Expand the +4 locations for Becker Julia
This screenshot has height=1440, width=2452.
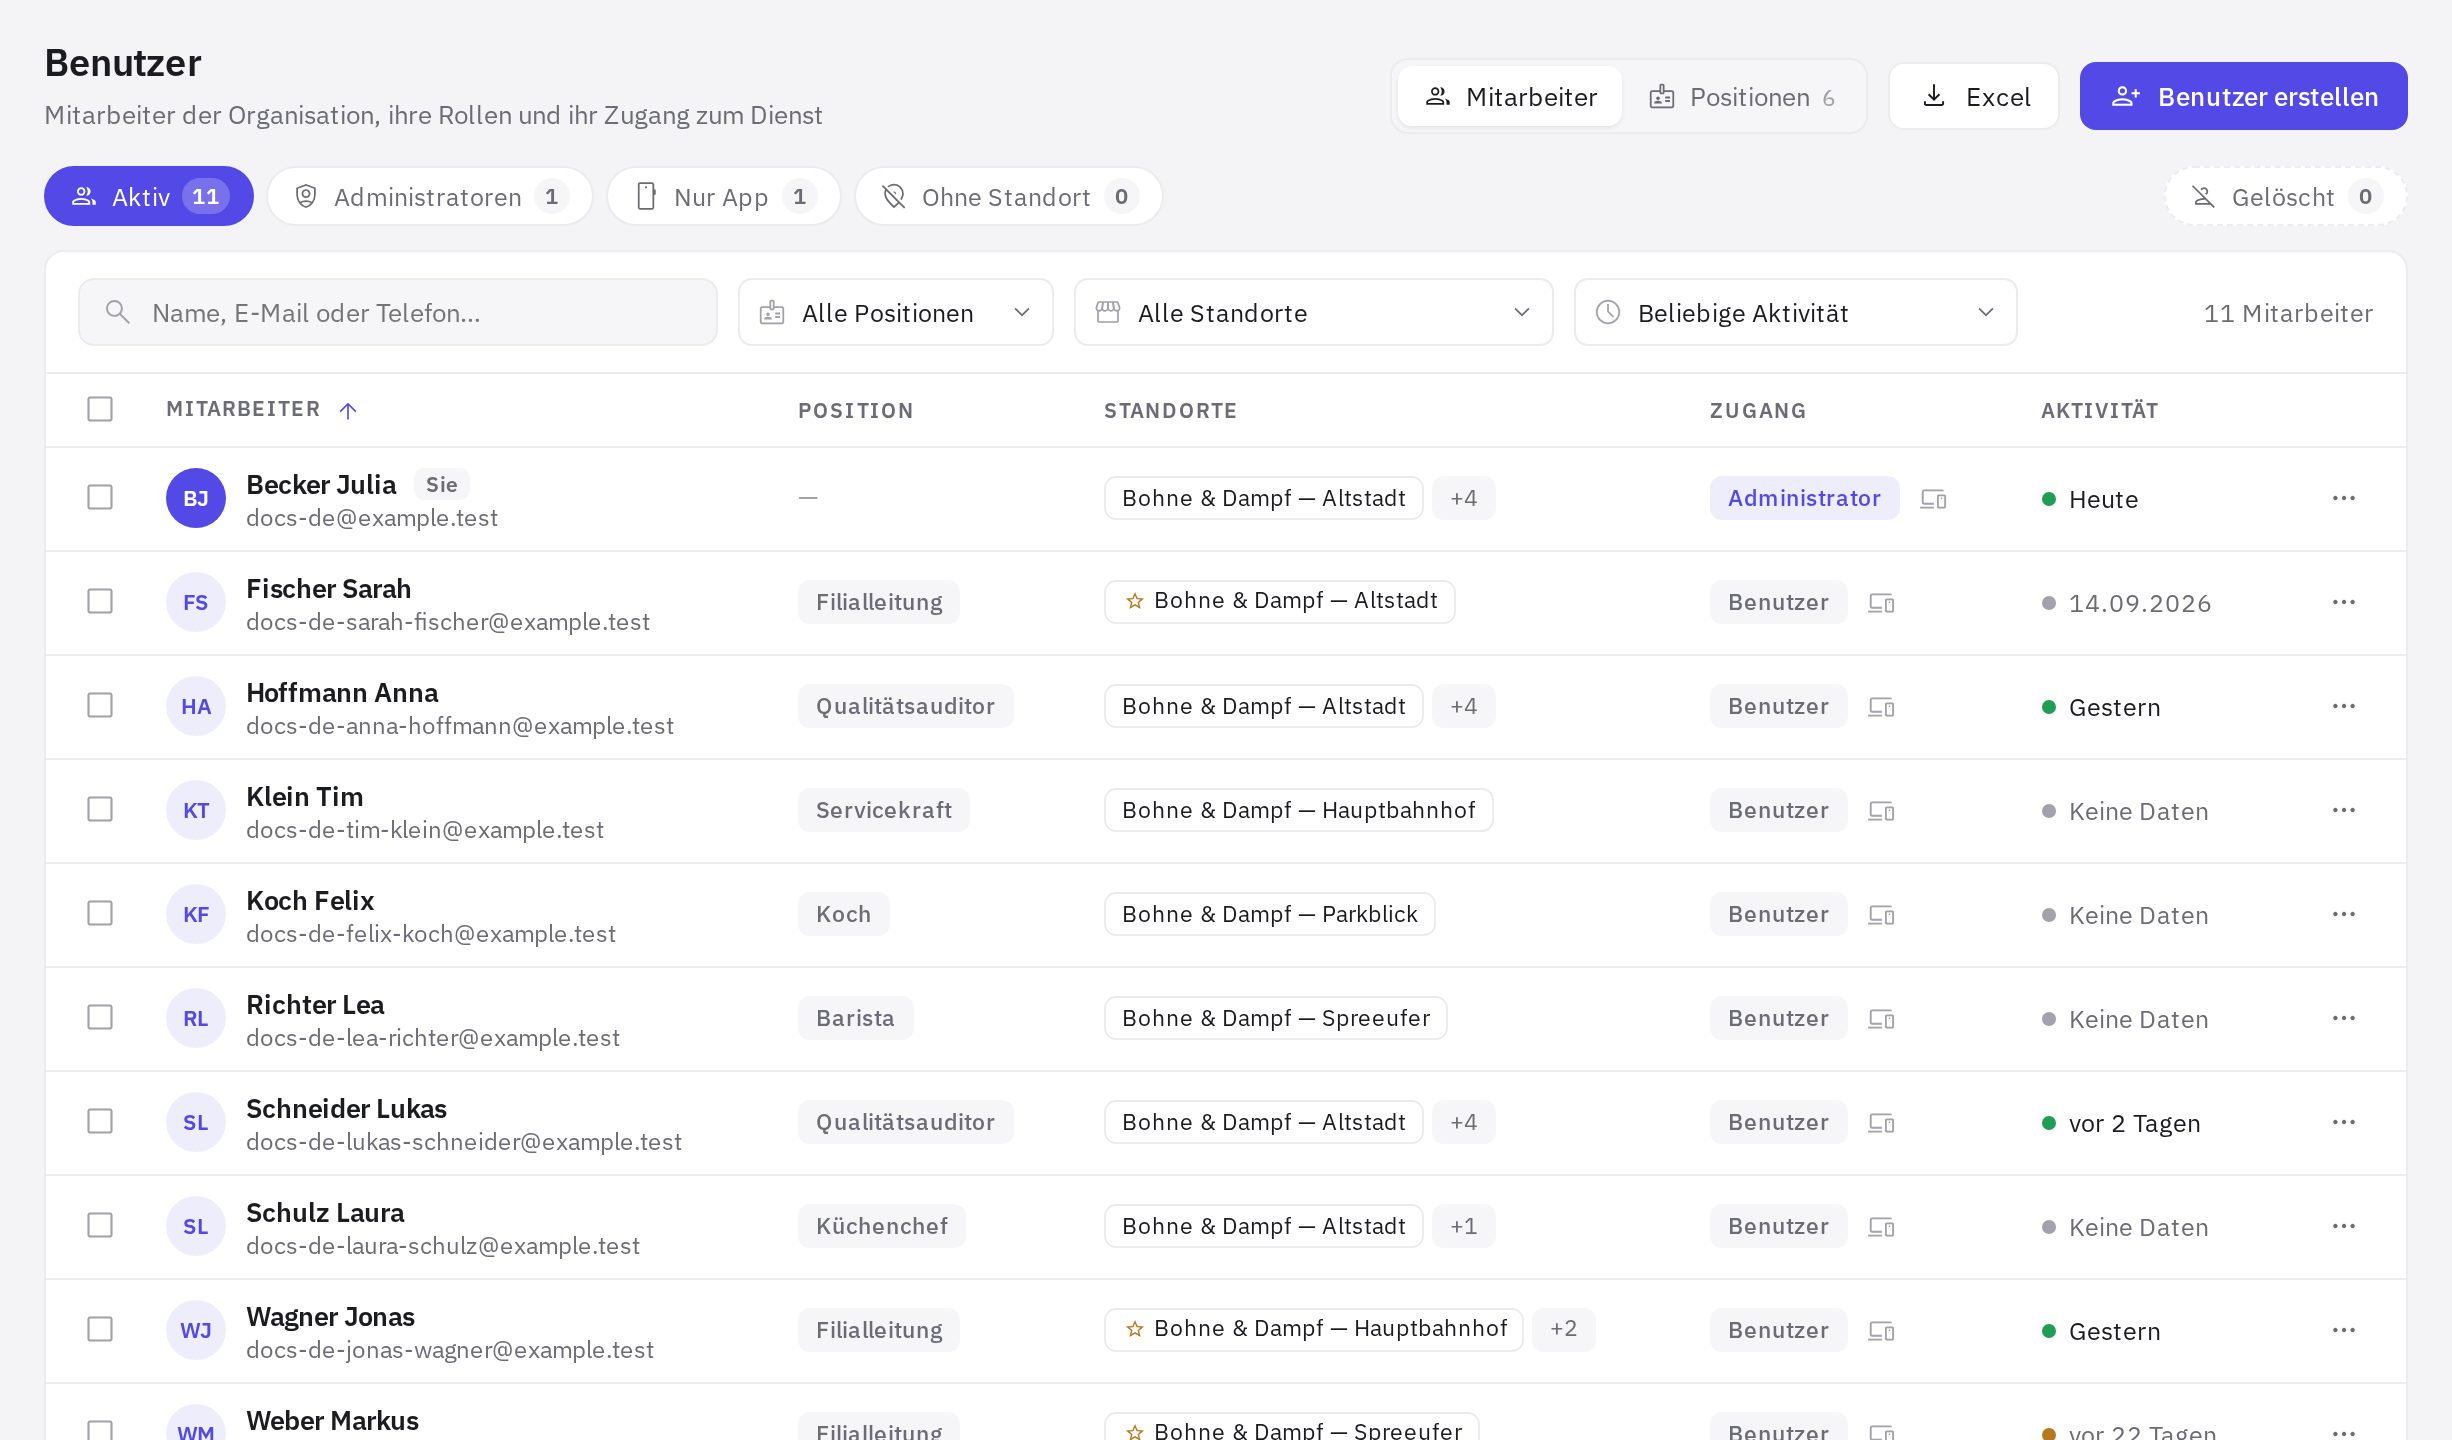click(1464, 498)
